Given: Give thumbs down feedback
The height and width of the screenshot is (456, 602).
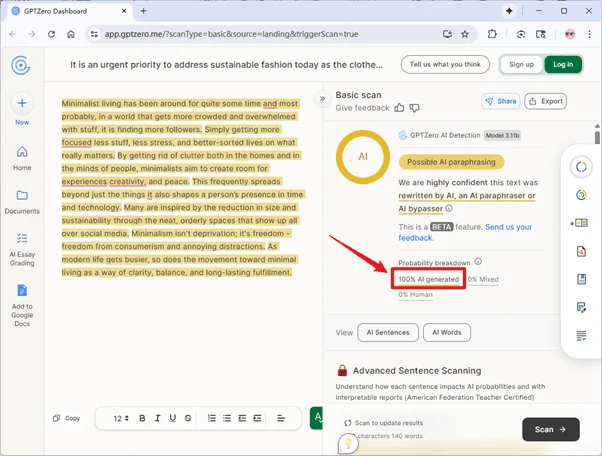Looking at the screenshot, I should point(414,108).
